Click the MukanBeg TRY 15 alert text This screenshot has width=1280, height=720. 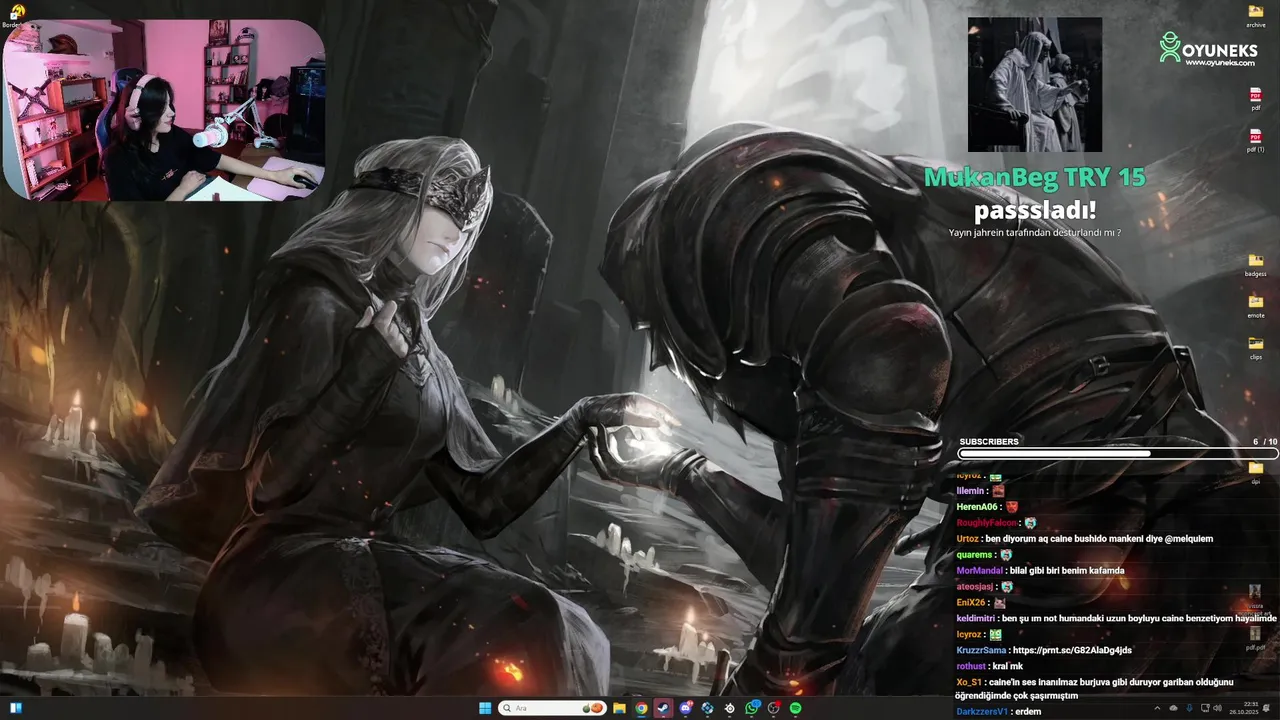click(1035, 178)
